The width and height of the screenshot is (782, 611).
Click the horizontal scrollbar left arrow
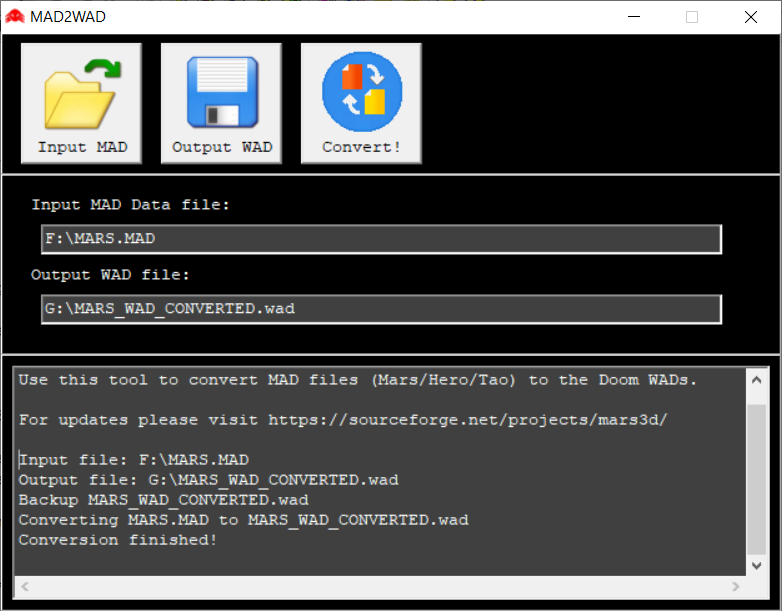(x=25, y=587)
